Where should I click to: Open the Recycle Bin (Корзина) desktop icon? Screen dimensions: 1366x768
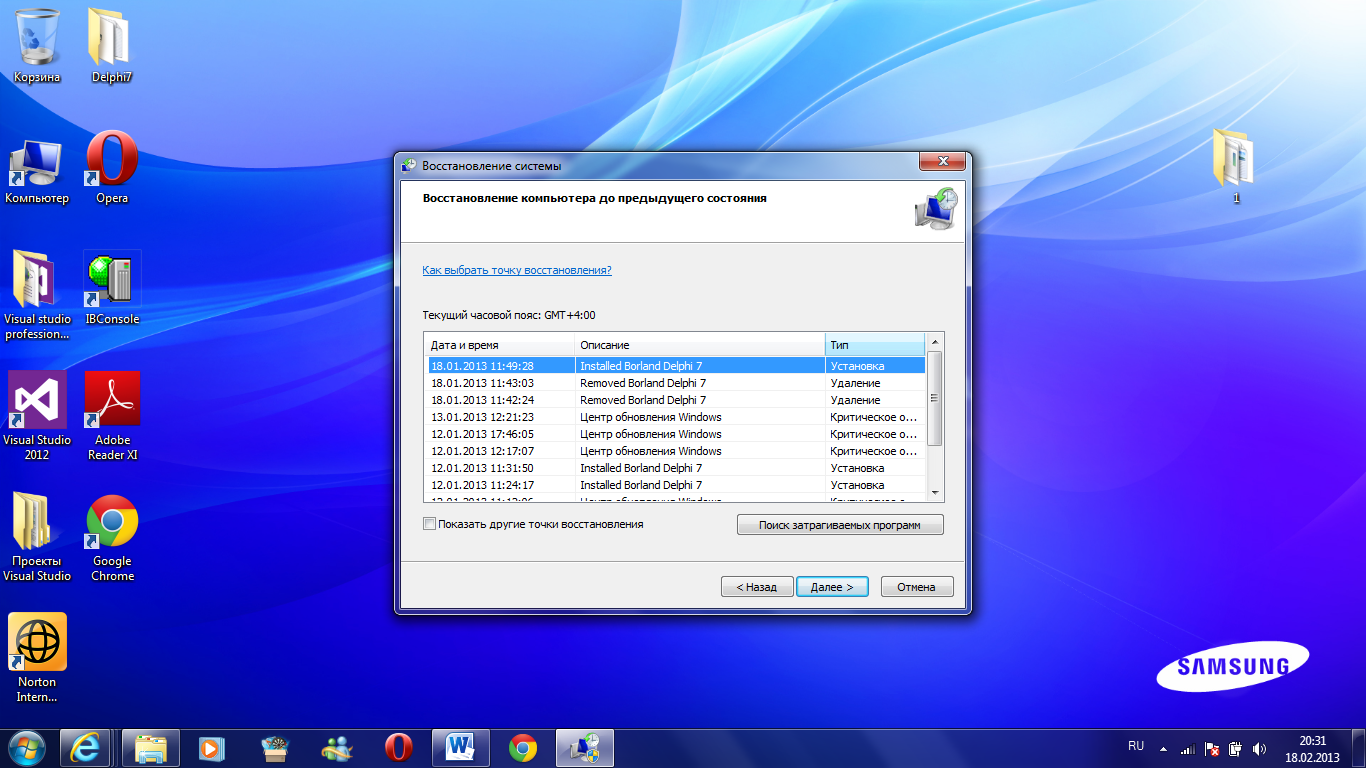click(x=37, y=47)
